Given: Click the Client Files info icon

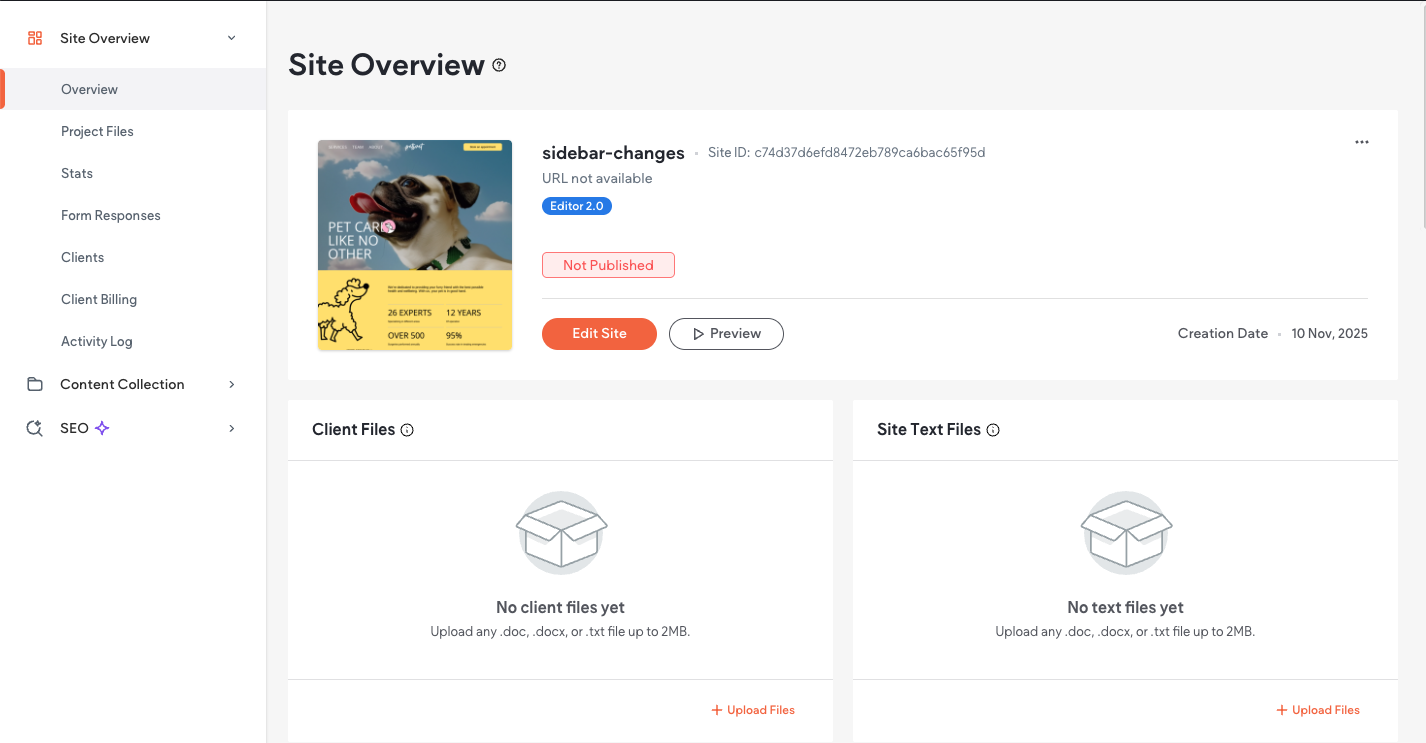Looking at the screenshot, I should coord(407,430).
